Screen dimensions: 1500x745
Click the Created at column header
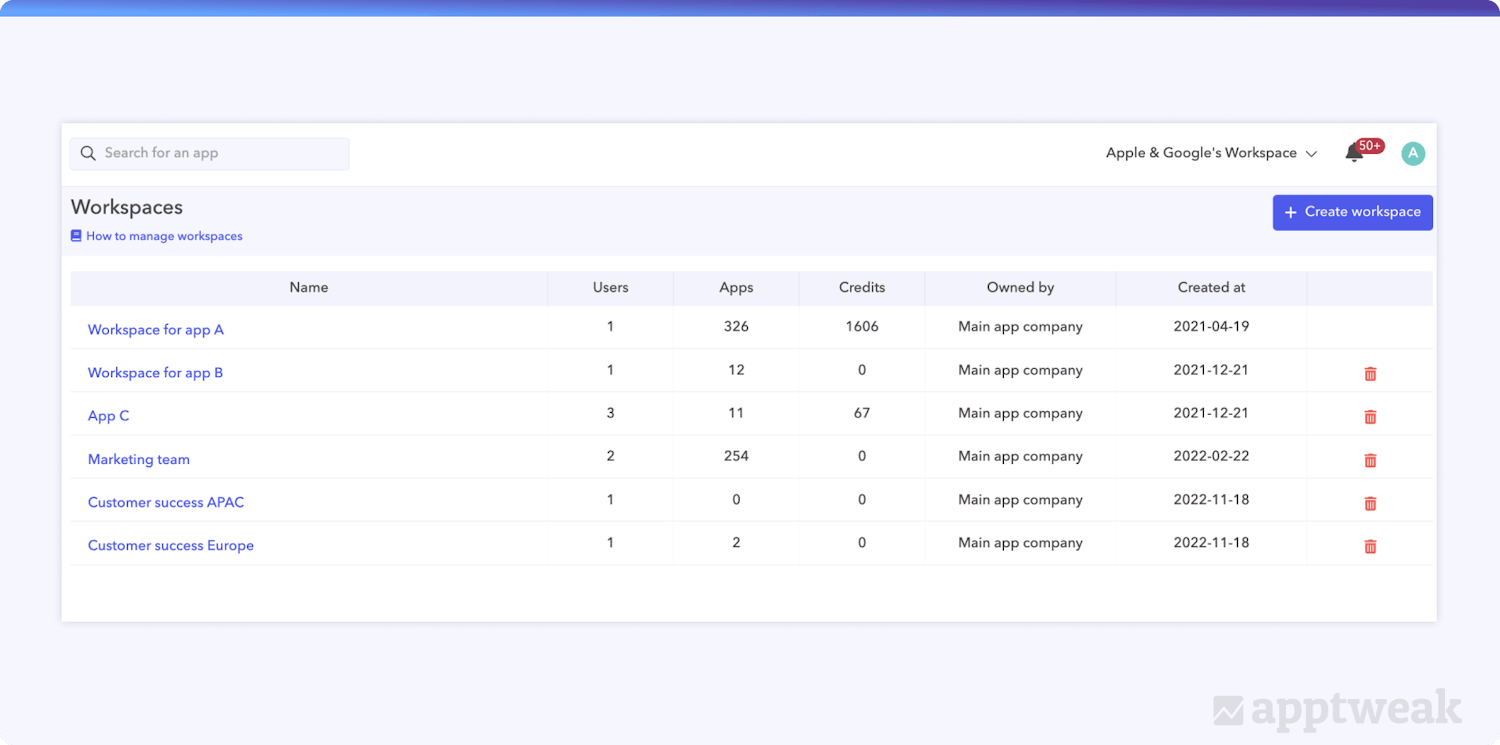point(1211,288)
